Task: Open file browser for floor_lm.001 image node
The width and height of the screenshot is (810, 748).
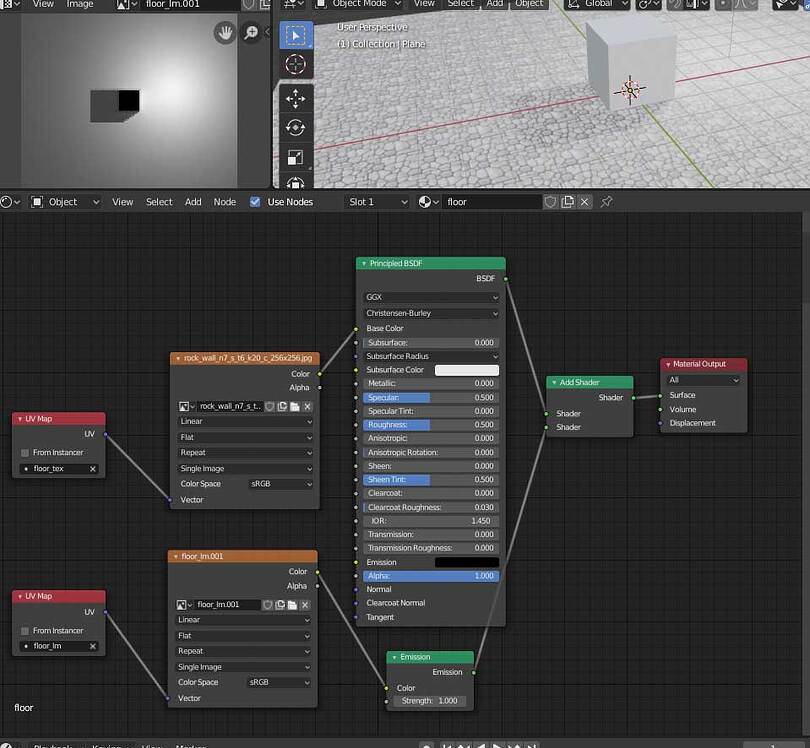Action: click(x=292, y=605)
